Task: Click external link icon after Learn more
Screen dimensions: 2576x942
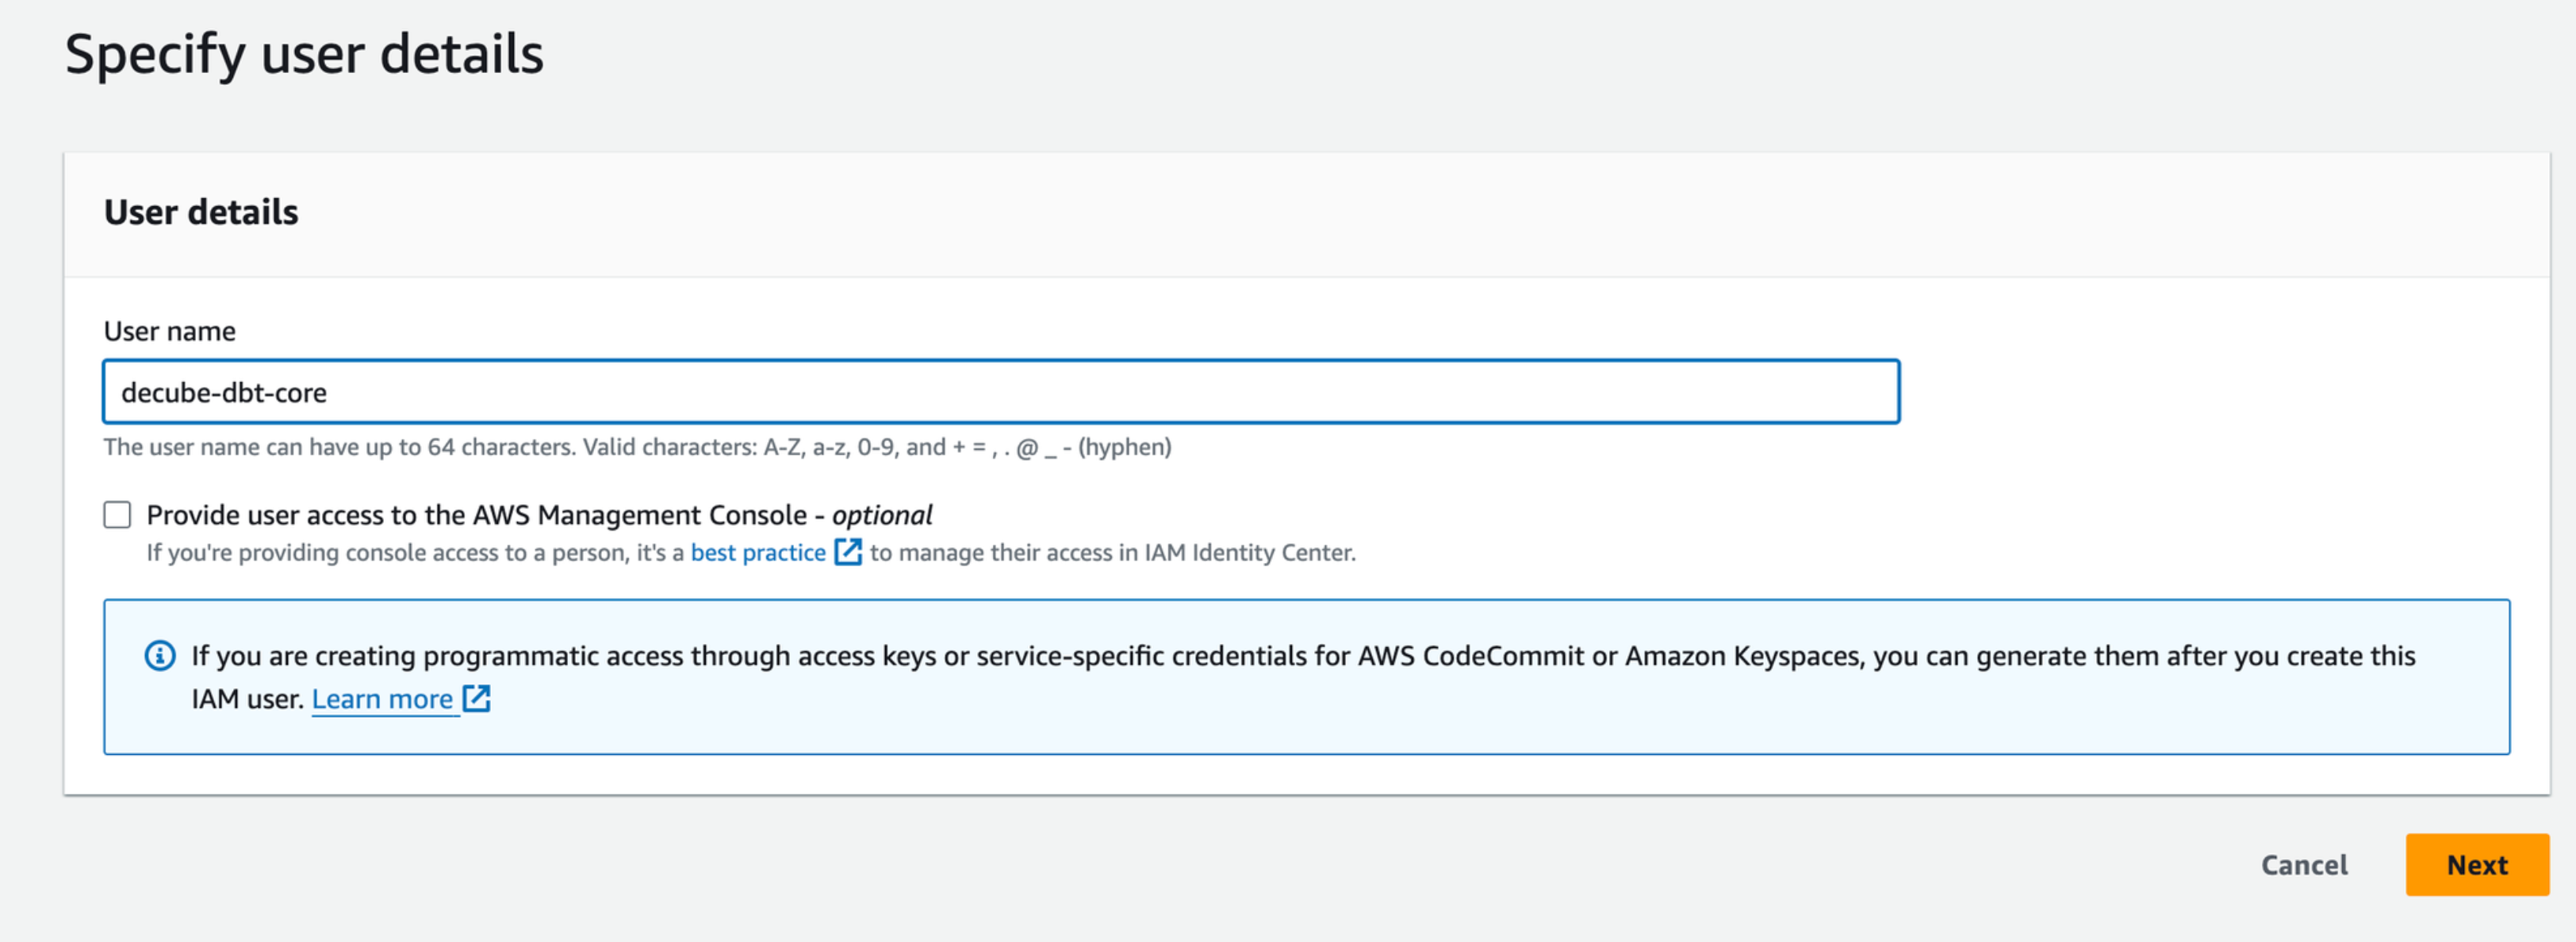Action: (x=477, y=698)
